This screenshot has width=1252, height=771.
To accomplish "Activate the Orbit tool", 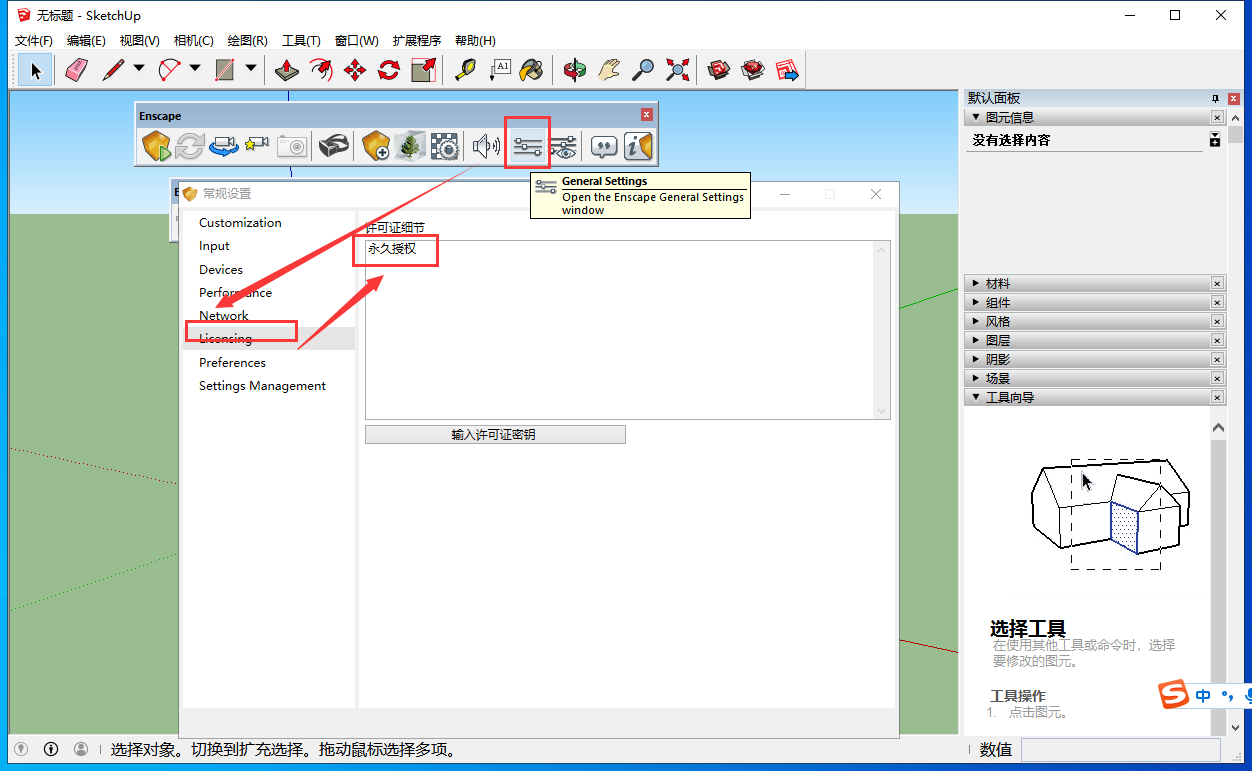I will [574, 70].
